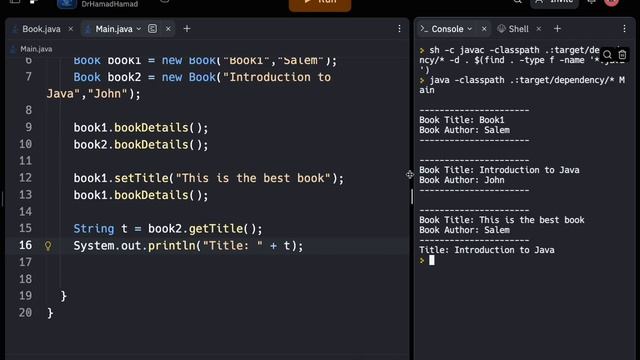Click the code-format icon on Main.java tab
The width and height of the screenshot is (640, 360).
coord(152,29)
